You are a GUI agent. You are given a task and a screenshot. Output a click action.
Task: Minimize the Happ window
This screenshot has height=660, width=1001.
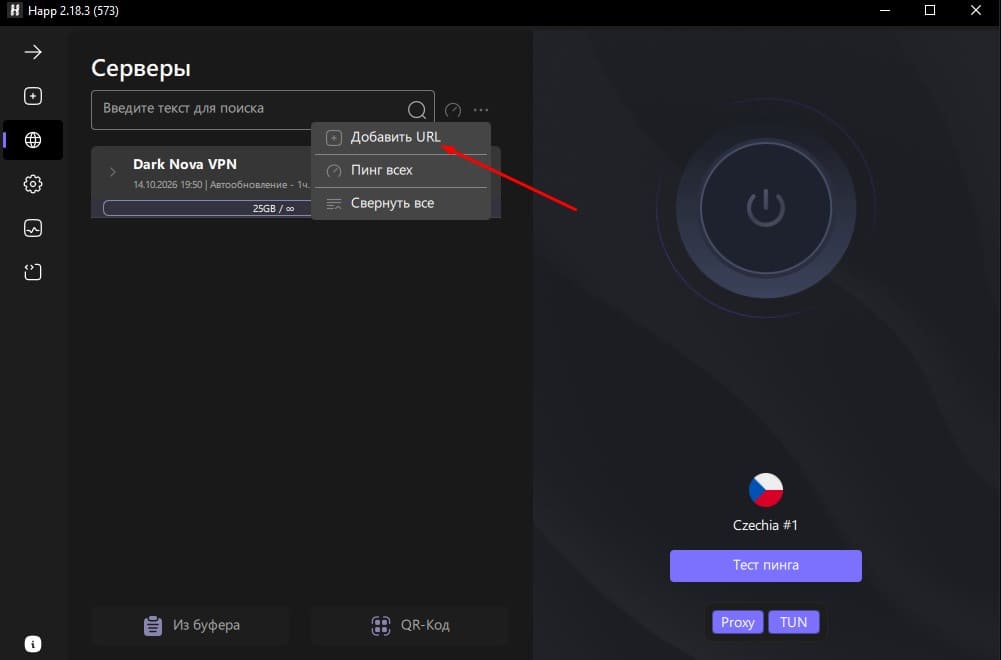pos(885,10)
